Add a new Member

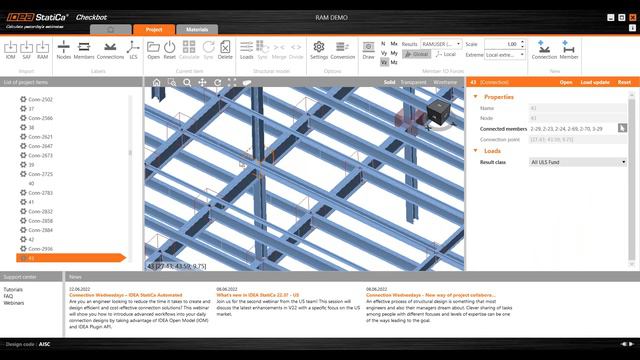click(x=569, y=50)
